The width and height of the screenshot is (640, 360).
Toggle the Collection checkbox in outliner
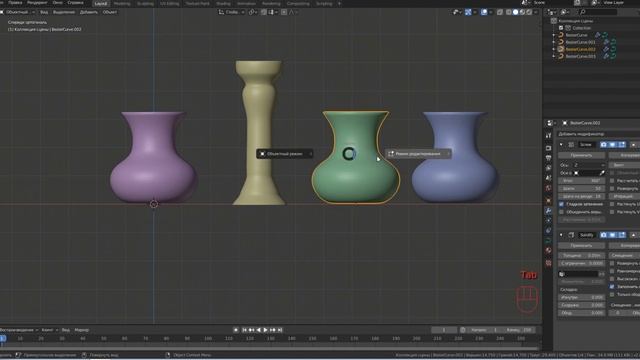(x=561, y=28)
